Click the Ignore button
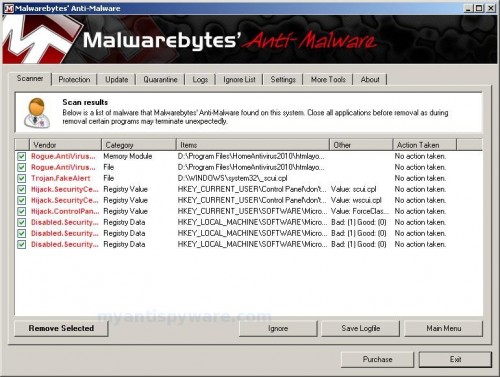 coord(278,329)
